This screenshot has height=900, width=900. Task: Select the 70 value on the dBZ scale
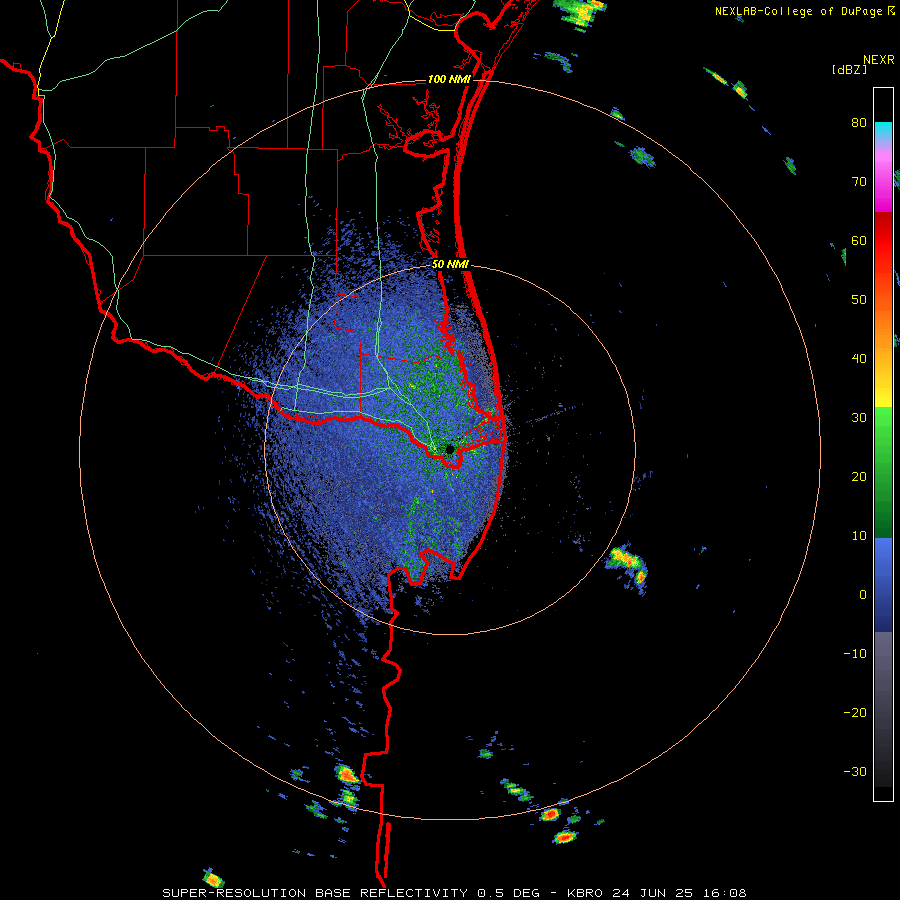tap(859, 182)
